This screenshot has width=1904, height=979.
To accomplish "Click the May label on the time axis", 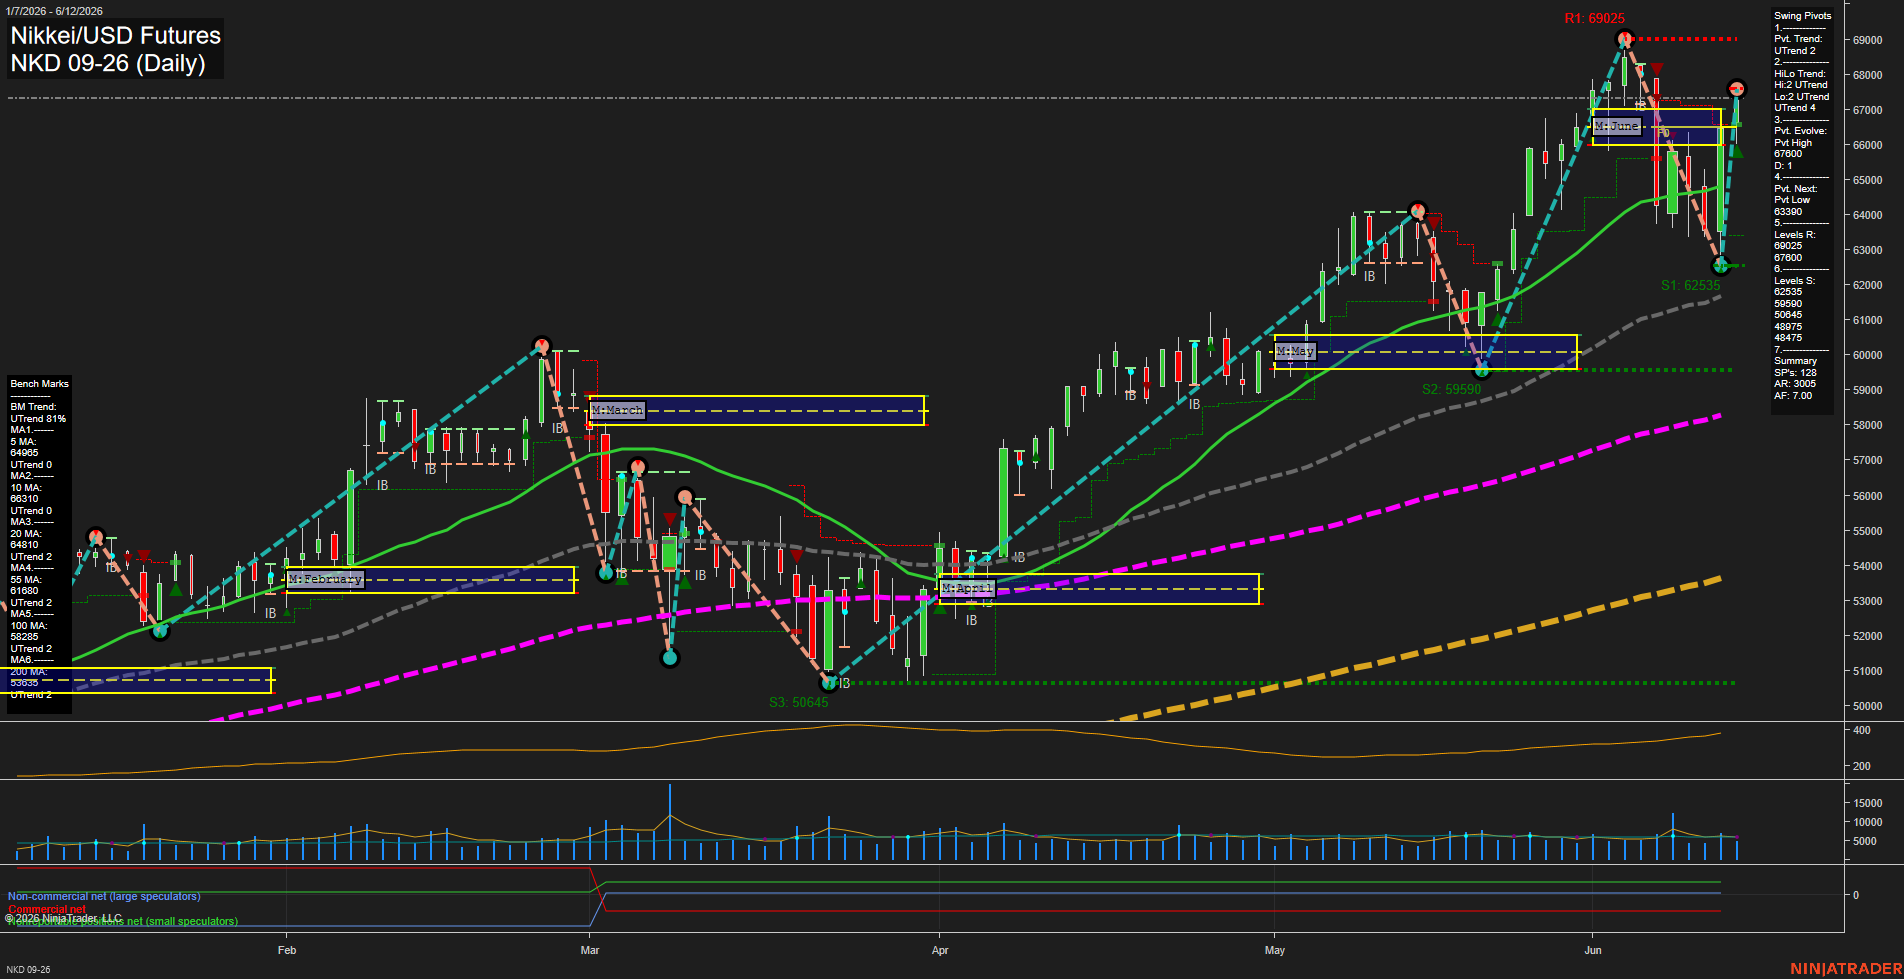I will pos(1275,950).
